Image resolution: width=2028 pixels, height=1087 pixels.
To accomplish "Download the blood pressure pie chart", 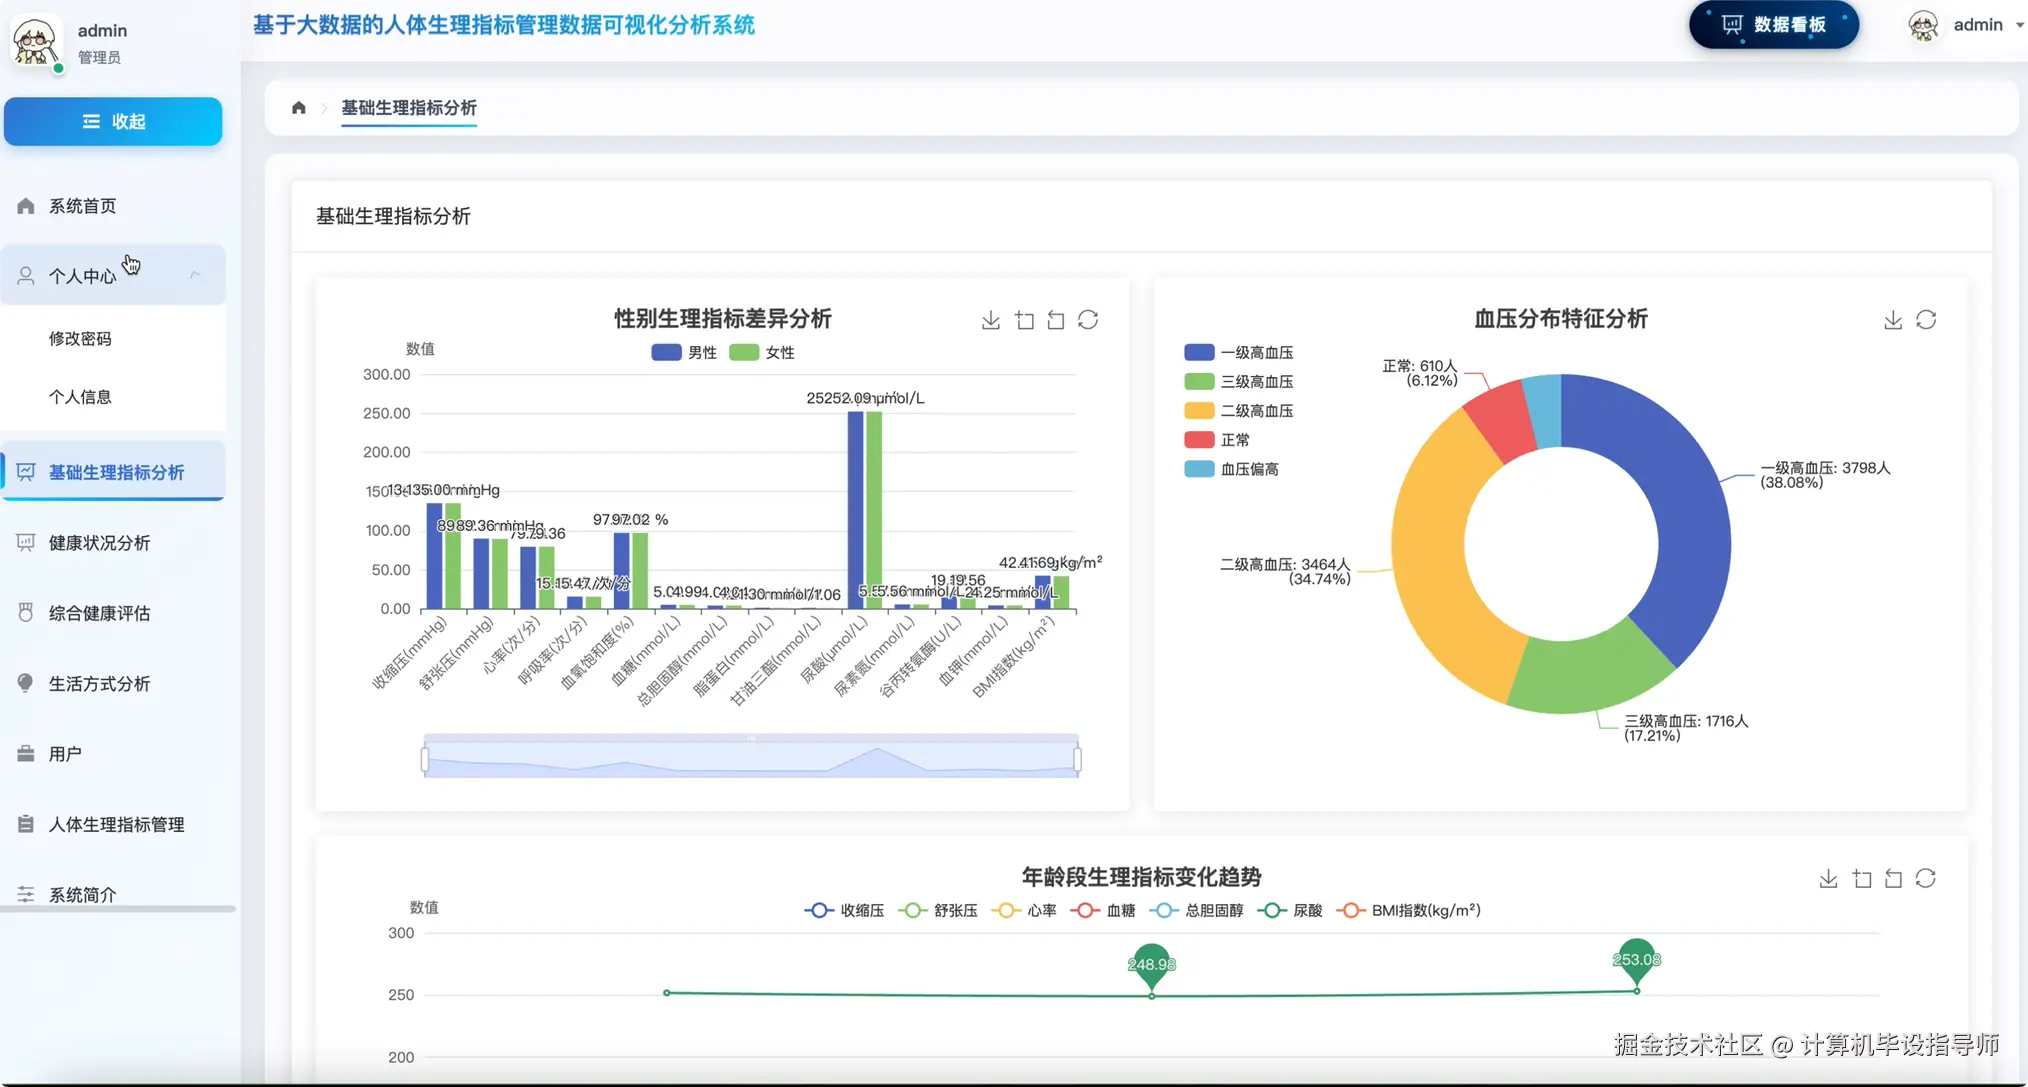I will point(1892,320).
